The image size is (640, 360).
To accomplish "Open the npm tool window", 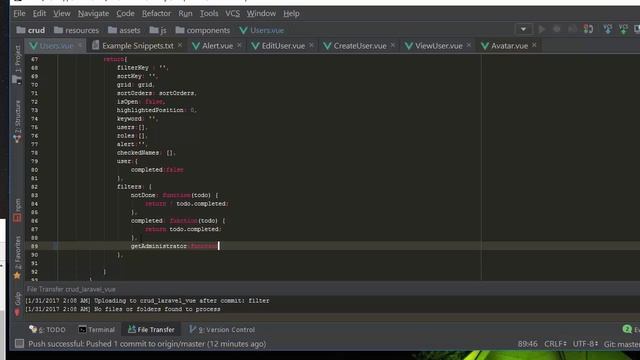I will (17, 210).
